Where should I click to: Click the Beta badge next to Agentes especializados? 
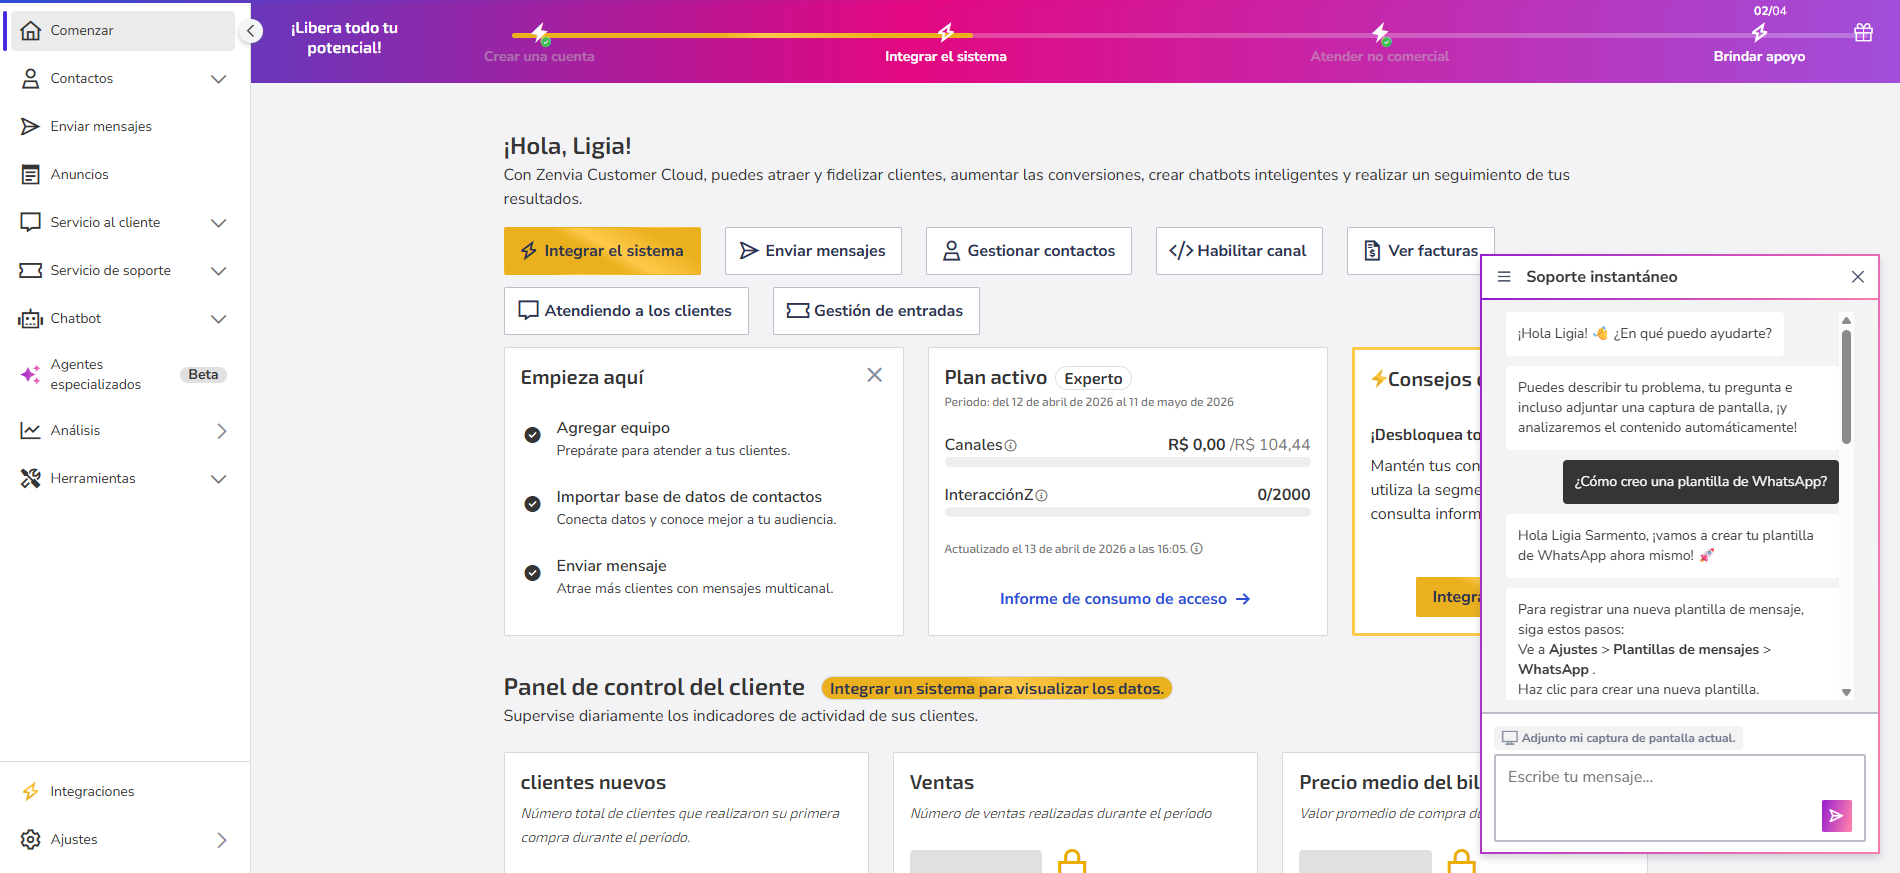click(x=203, y=375)
